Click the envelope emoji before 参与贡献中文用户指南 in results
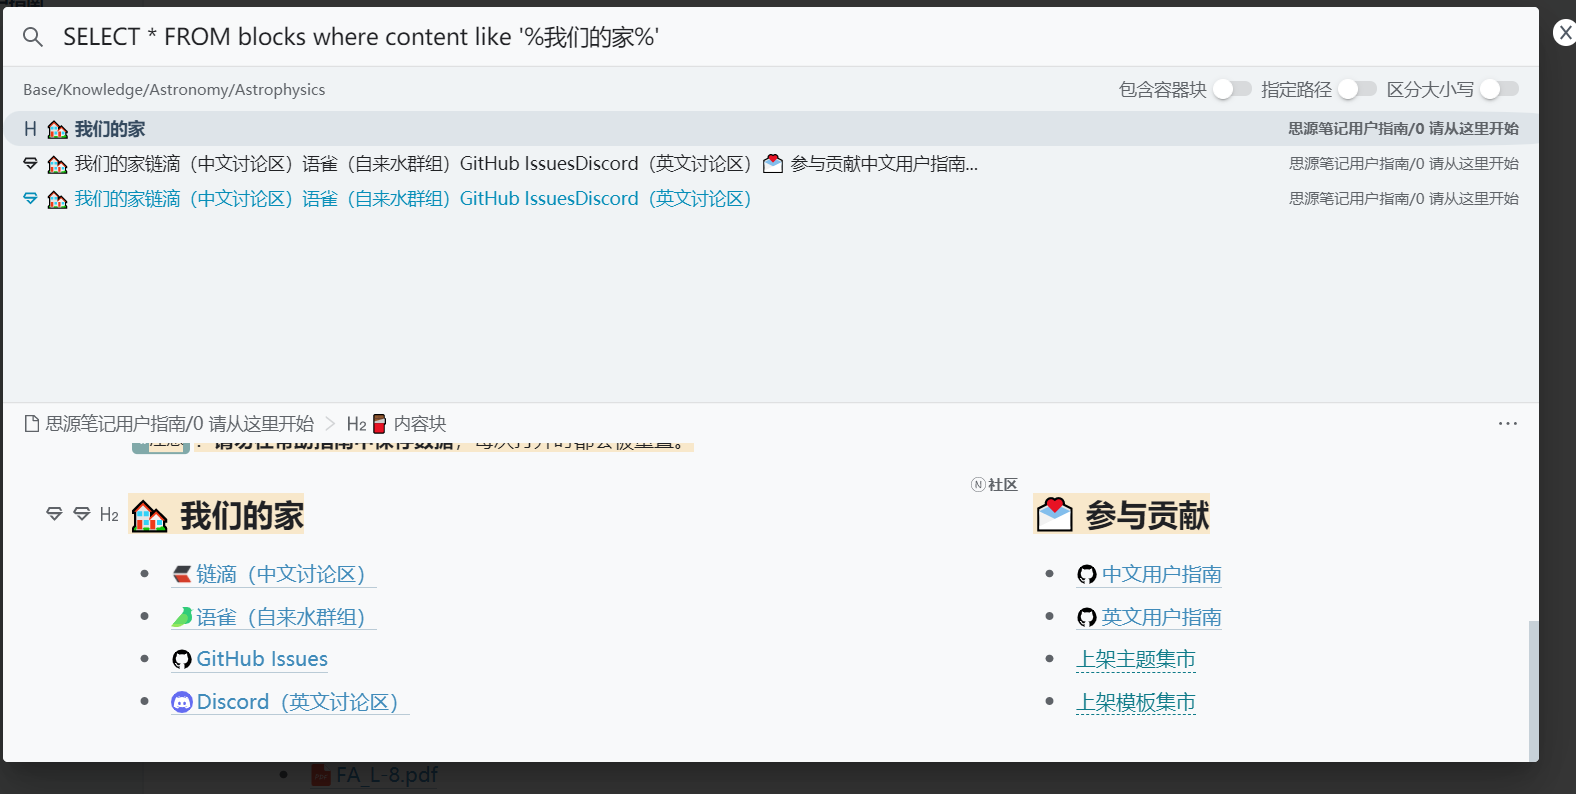The height and width of the screenshot is (794, 1576). [x=773, y=164]
